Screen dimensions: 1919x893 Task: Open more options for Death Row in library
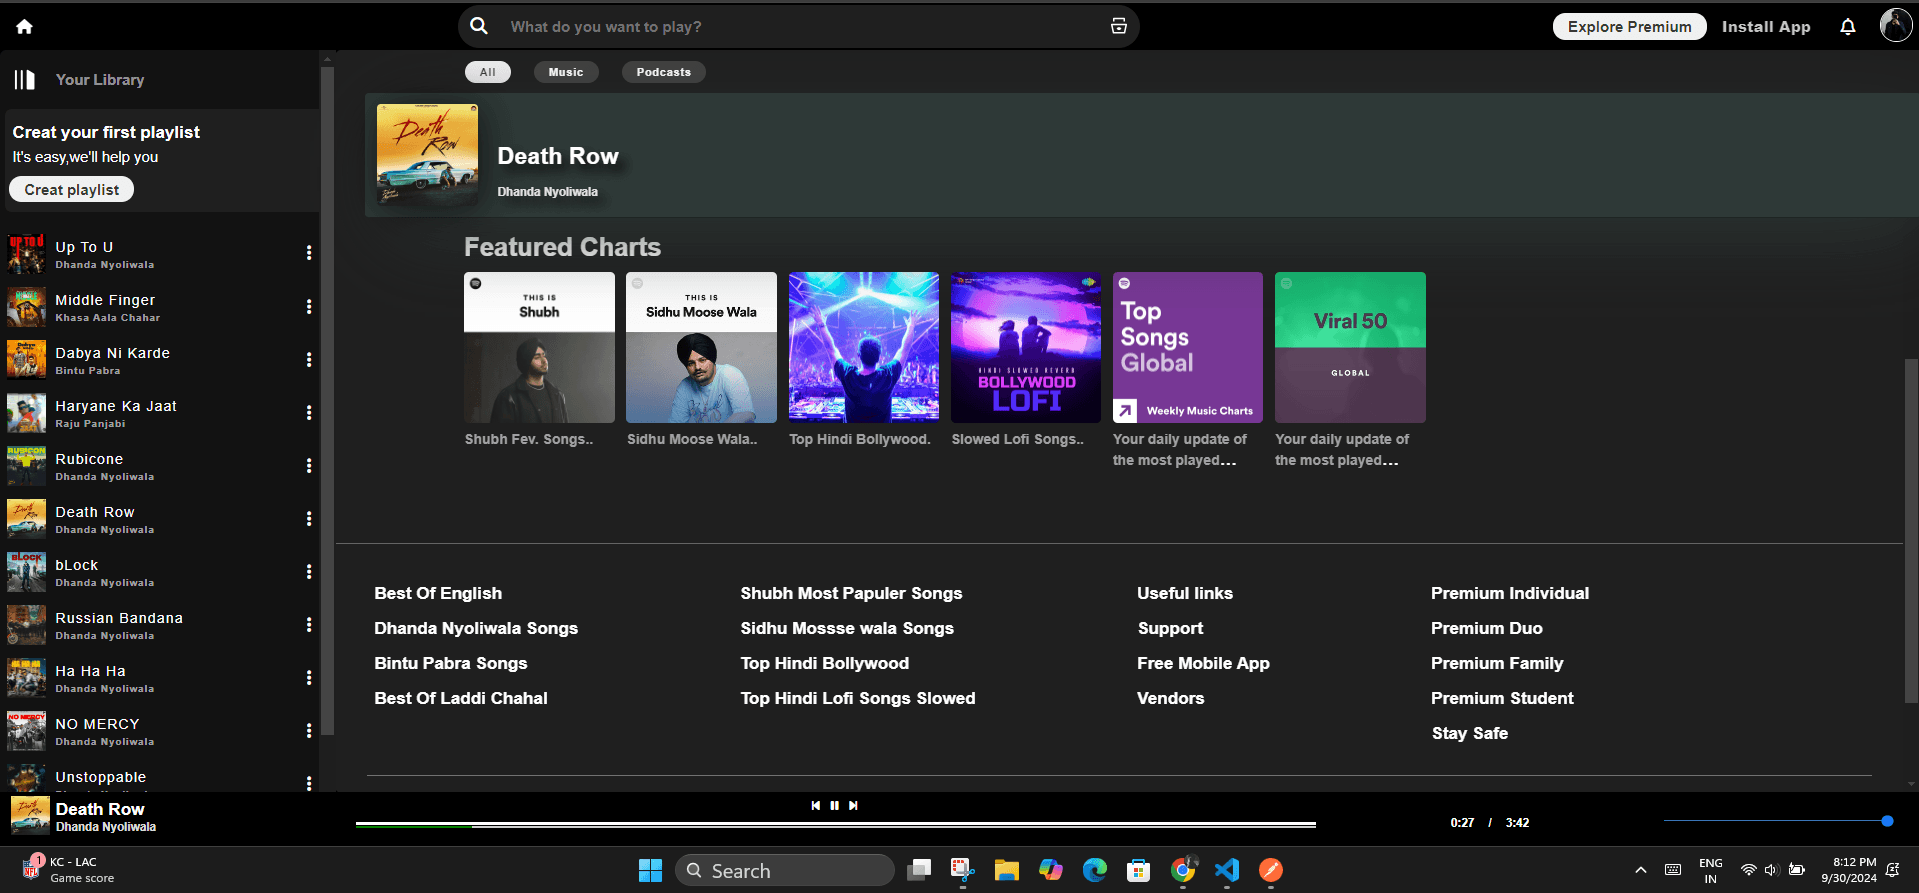click(309, 518)
